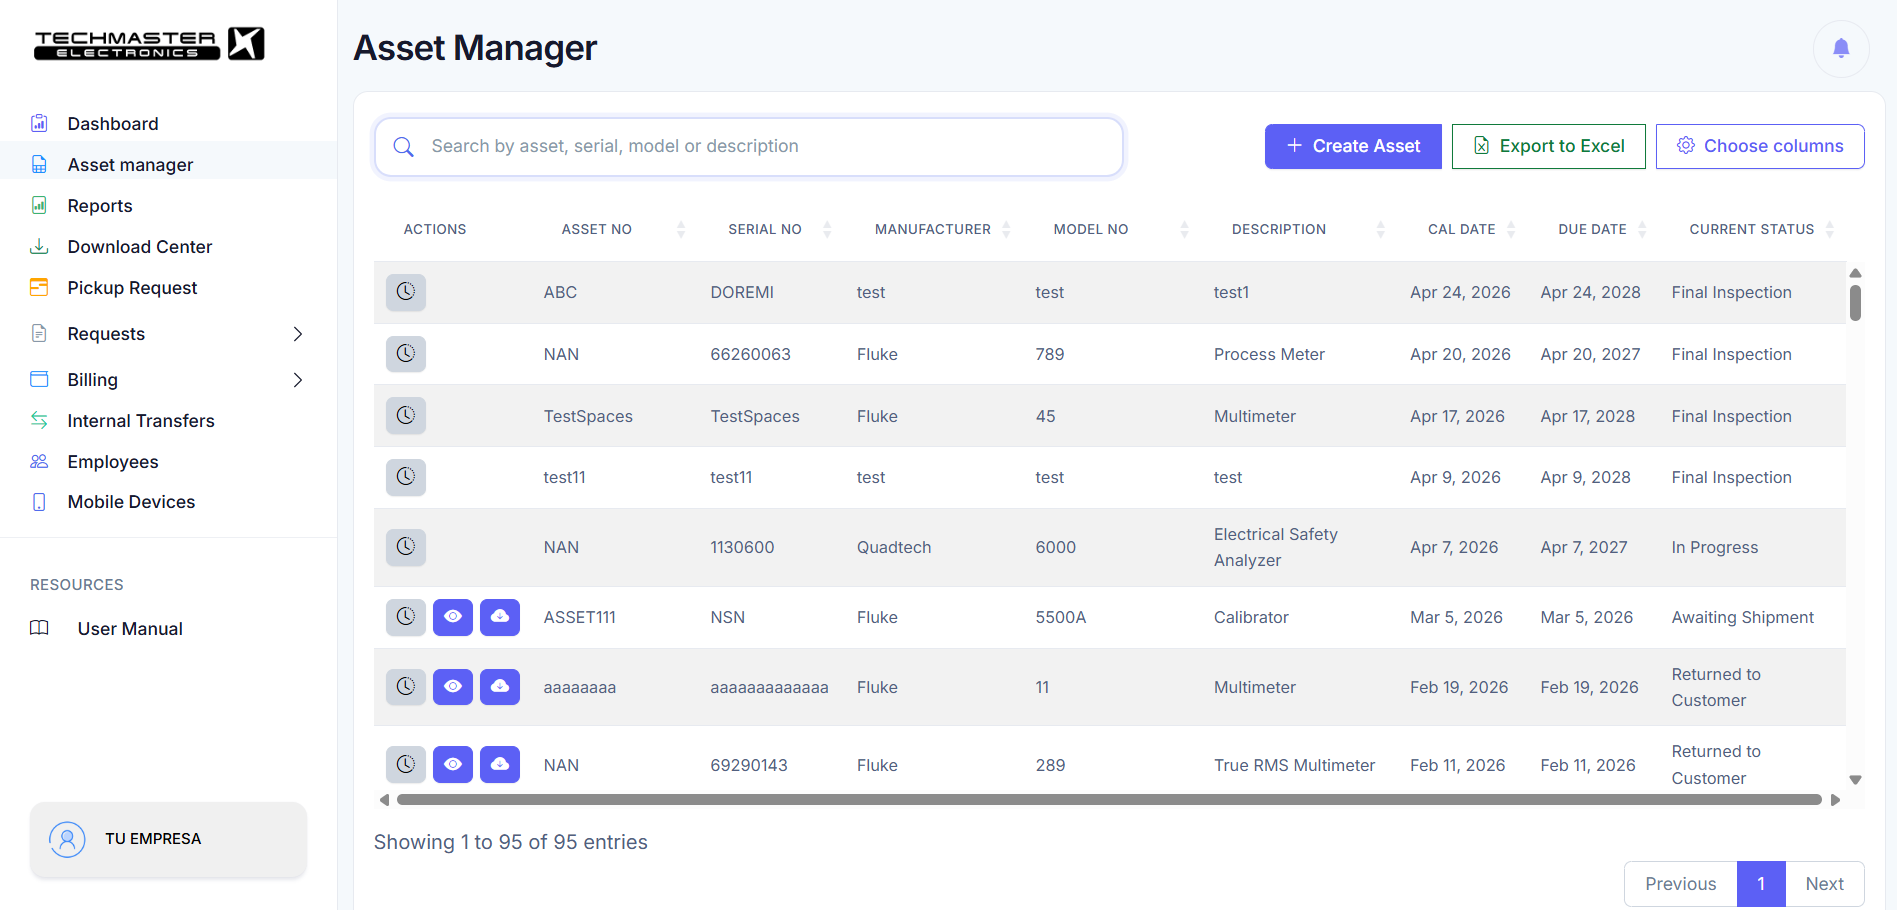Click the Export to Excel button
The width and height of the screenshot is (1897, 910).
coord(1548,146)
